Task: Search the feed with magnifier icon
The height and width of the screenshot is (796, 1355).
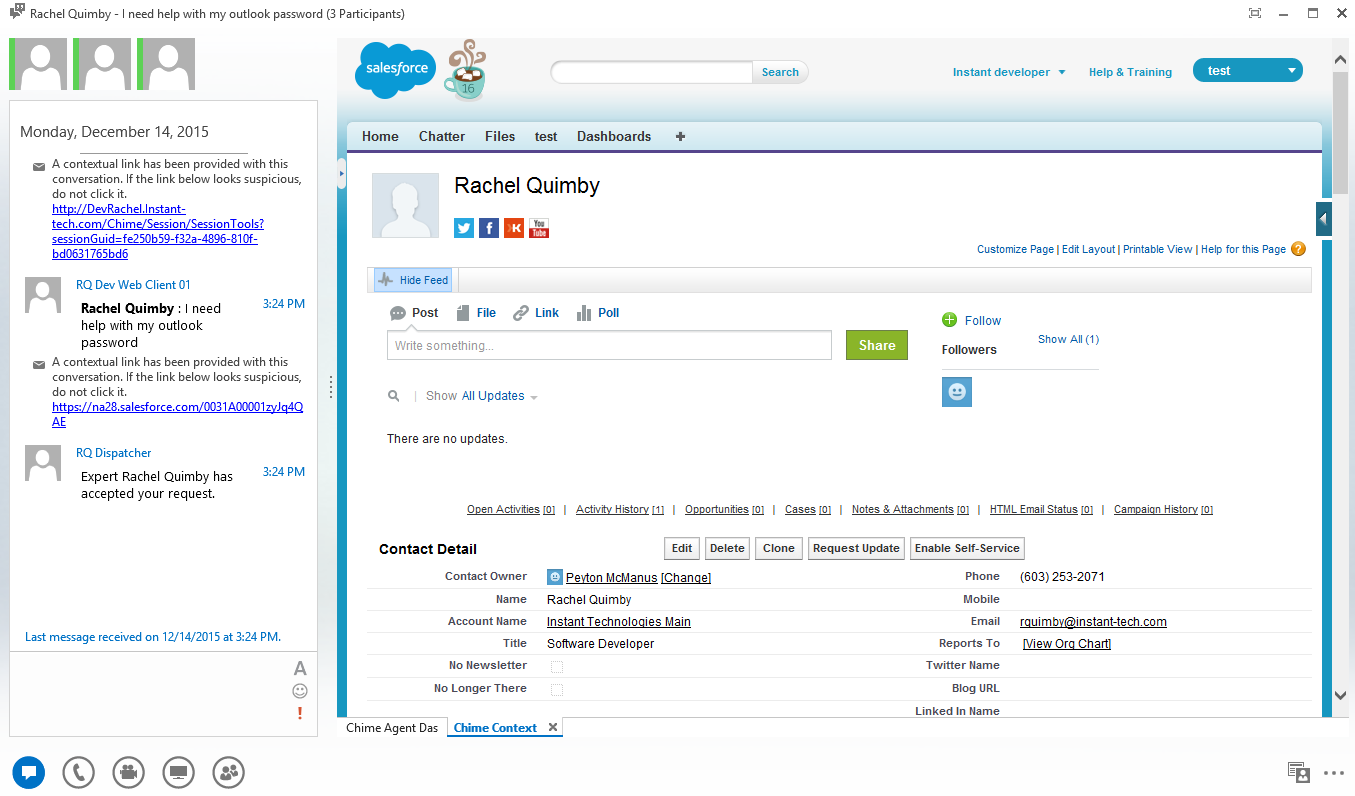Action: tap(394, 396)
